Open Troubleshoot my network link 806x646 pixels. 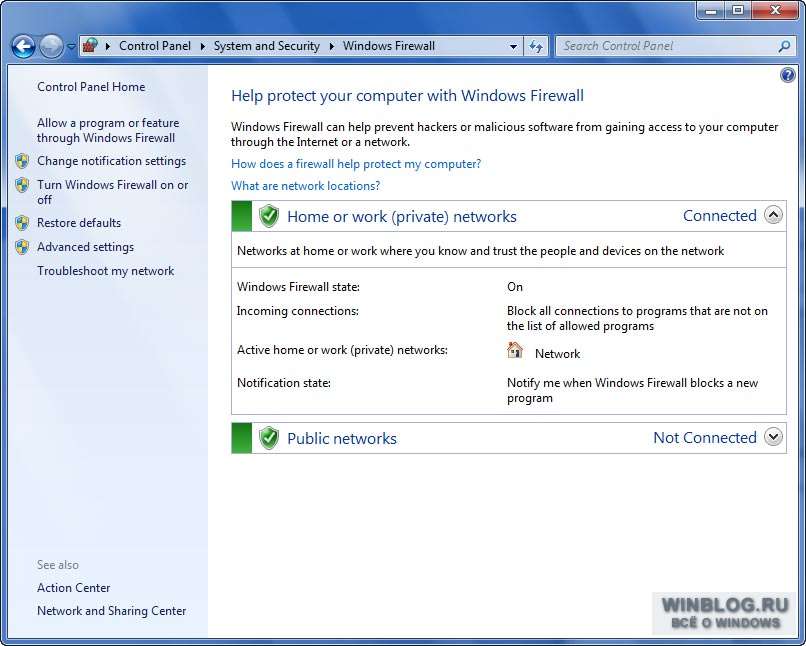click(x=105, y=271)
